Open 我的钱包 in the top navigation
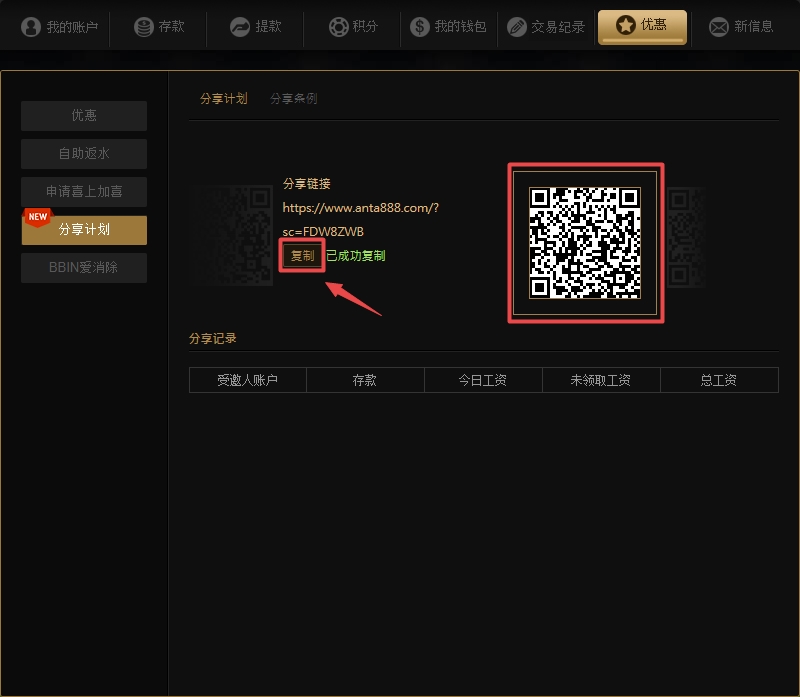 pyautogui.click(x=448, y=27)
